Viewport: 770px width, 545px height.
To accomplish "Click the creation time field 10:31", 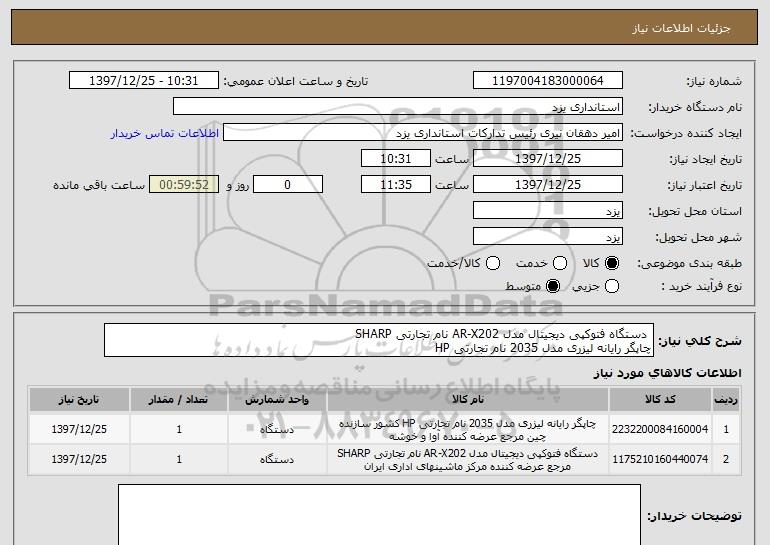I will [x=396, y=159].
